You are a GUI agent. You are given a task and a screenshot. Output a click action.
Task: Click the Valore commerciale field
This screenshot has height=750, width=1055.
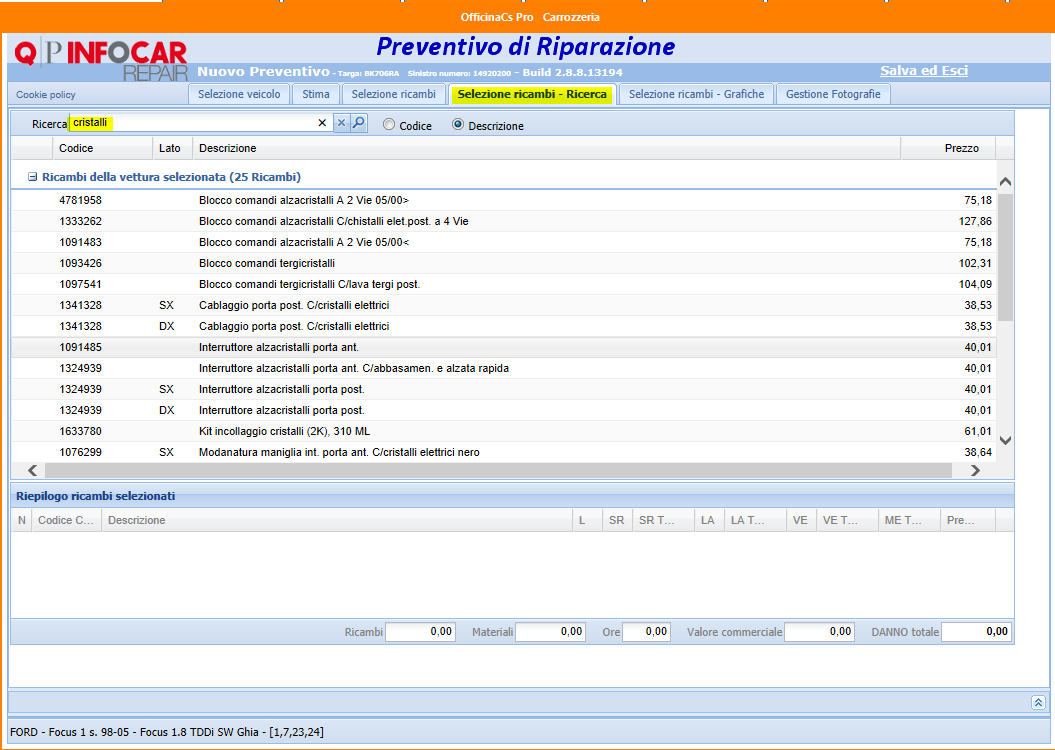(819, 632)
